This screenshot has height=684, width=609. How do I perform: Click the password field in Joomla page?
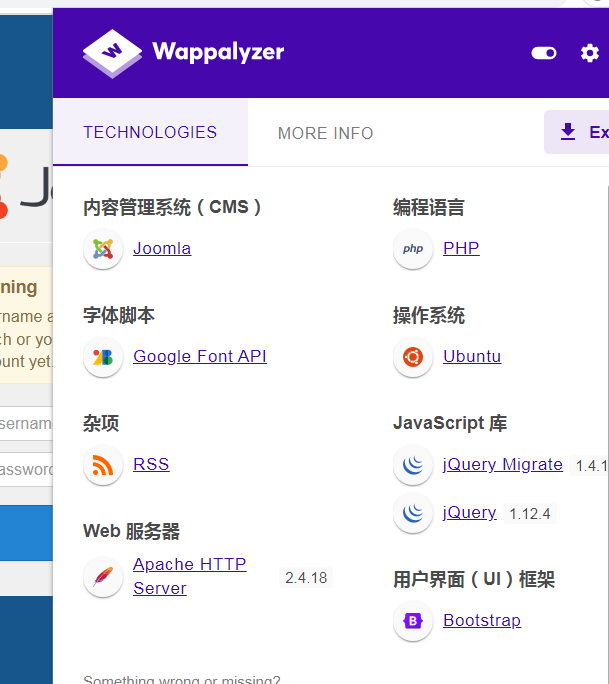pyautogui.click(x=26, y=469)
